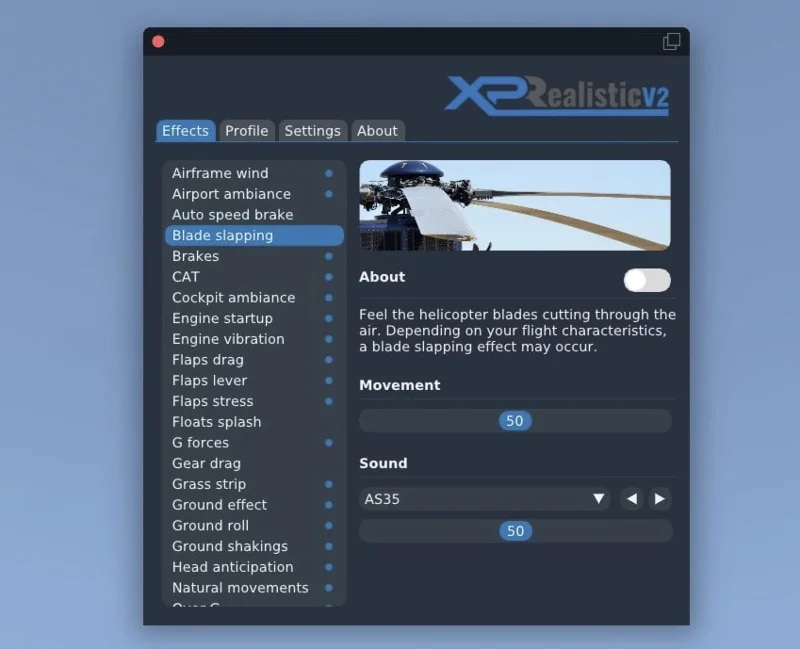Viewport: 800px width, 649px height.
Task: Click the Ground shakings enabled dot
Action: point(329,546)
